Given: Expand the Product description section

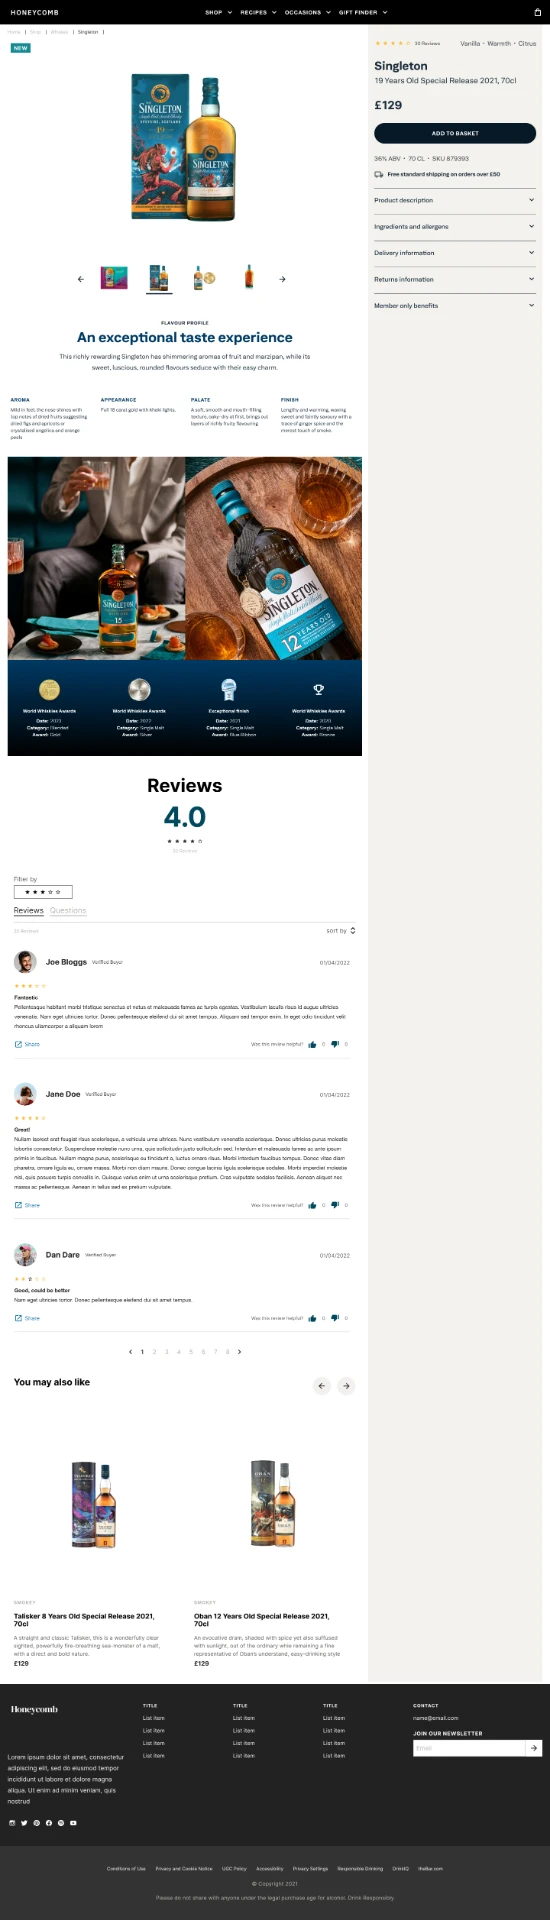Looking at the screenshot, I should coord(455,200).
